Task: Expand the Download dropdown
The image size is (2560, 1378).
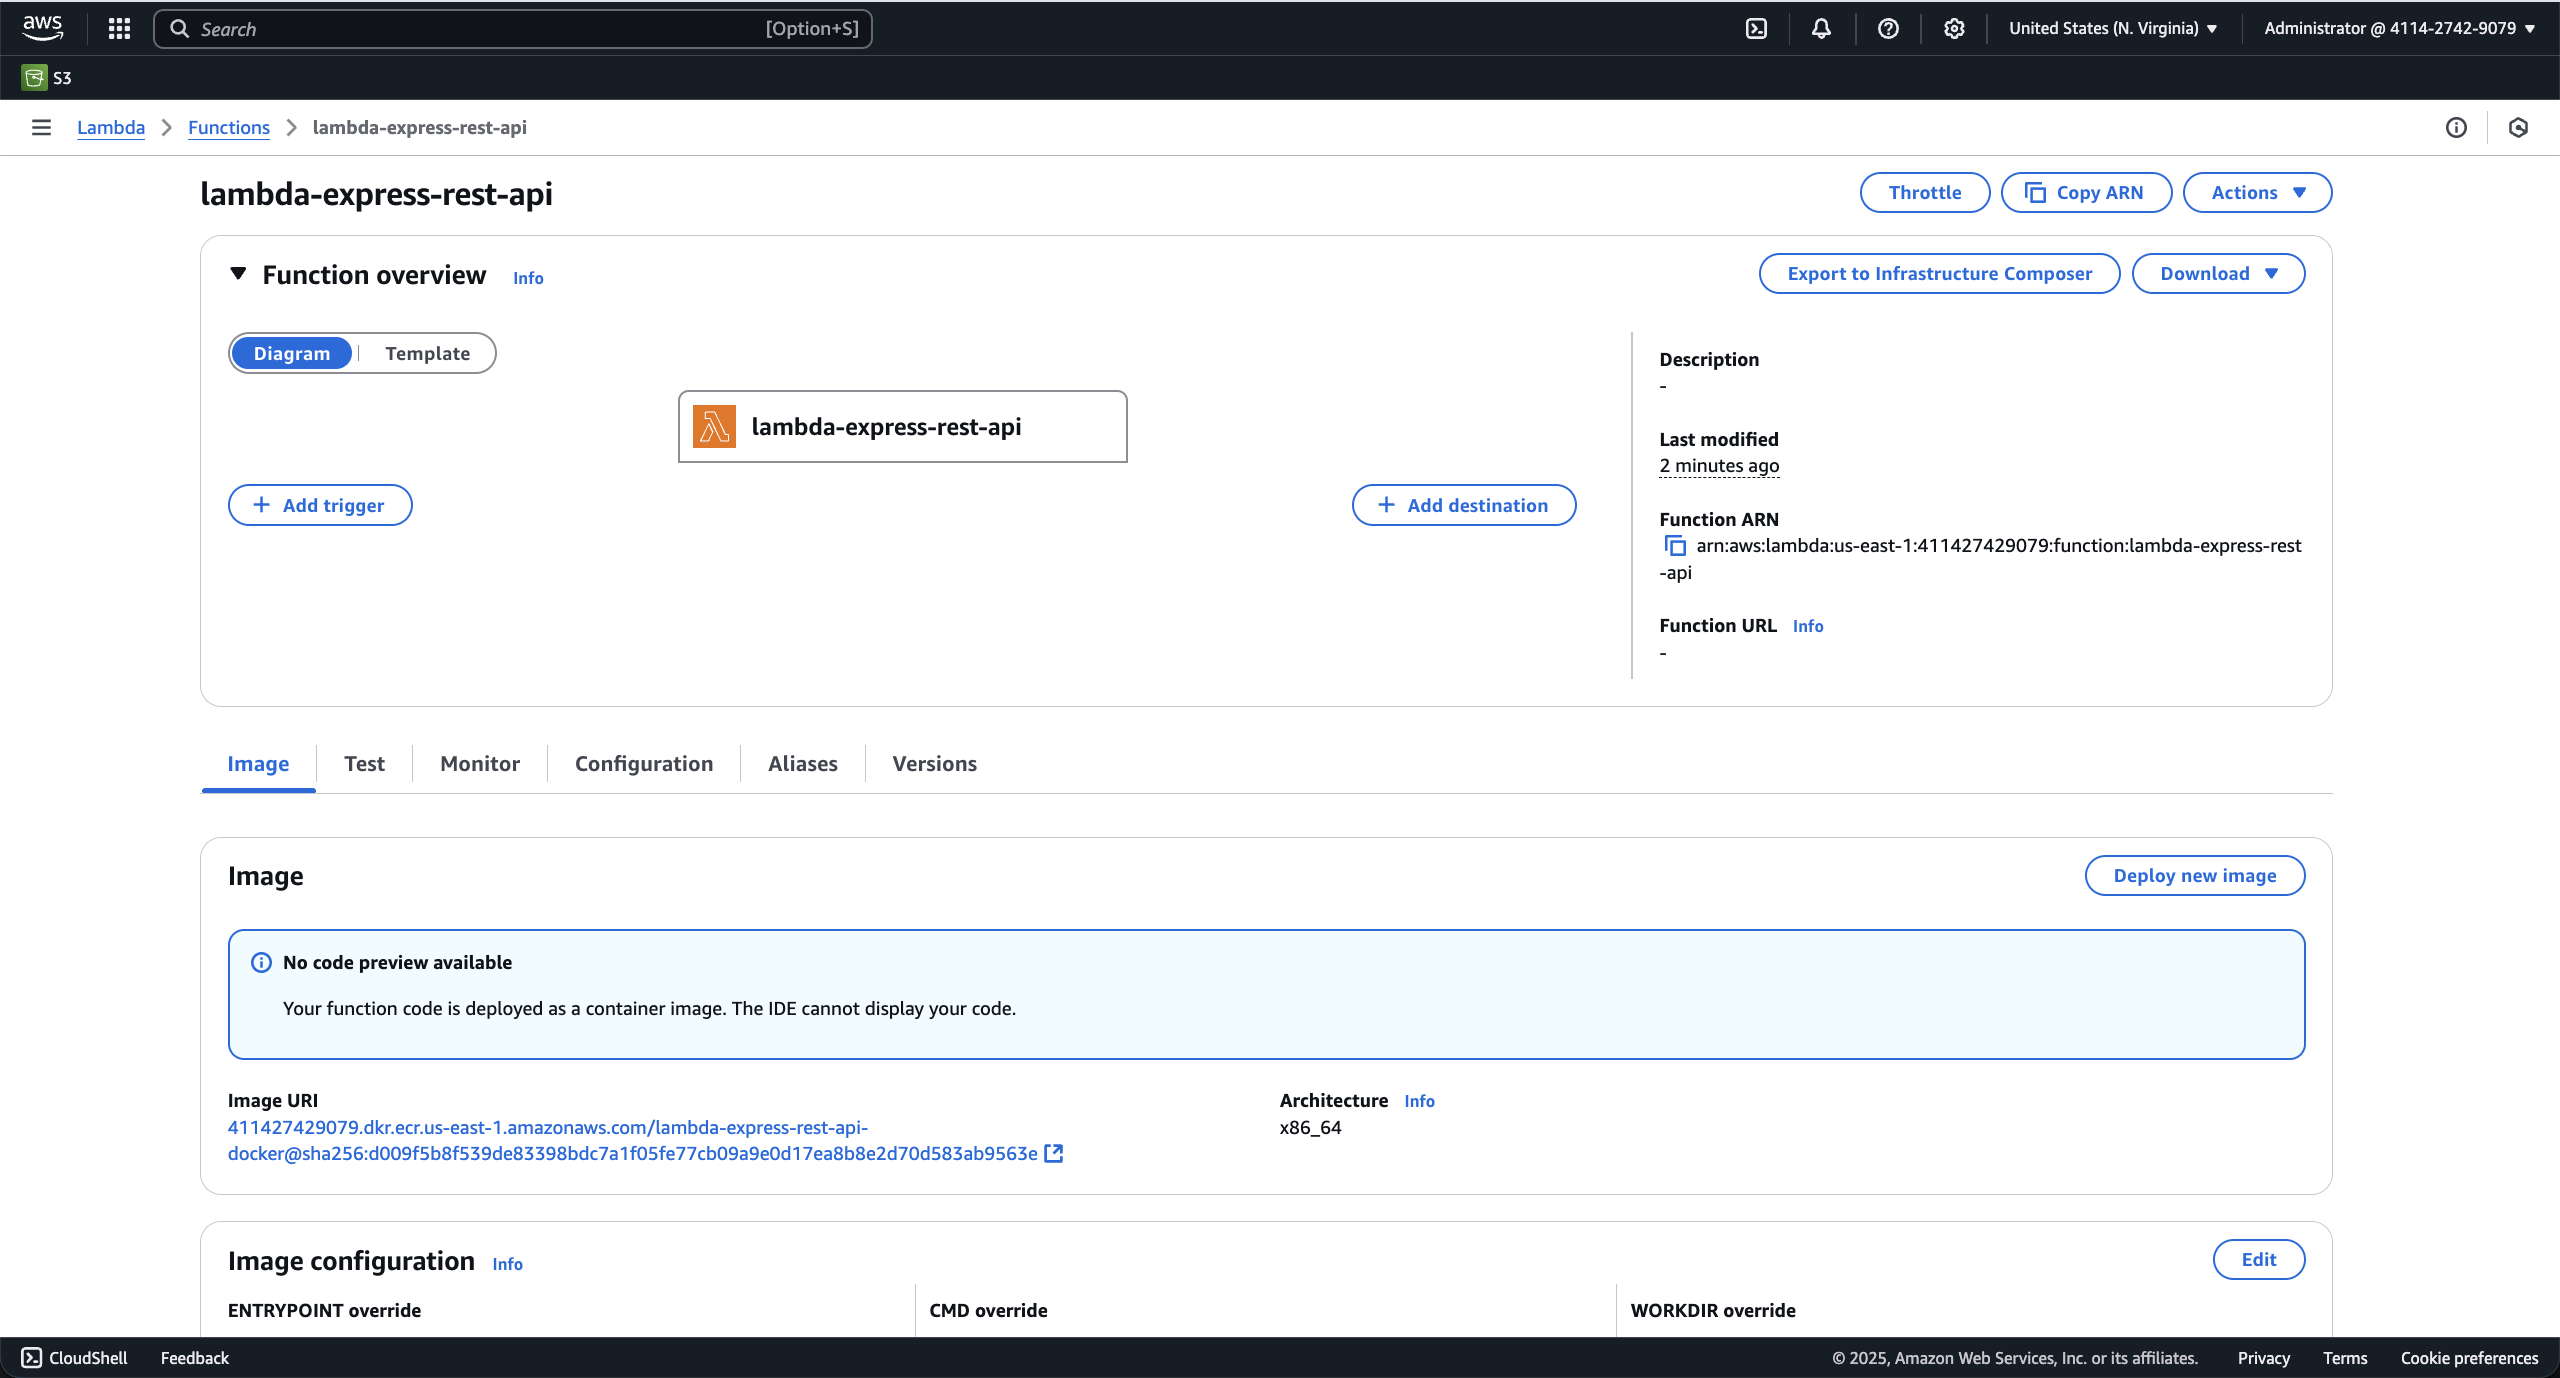Action: click(x=2217, y=273)
